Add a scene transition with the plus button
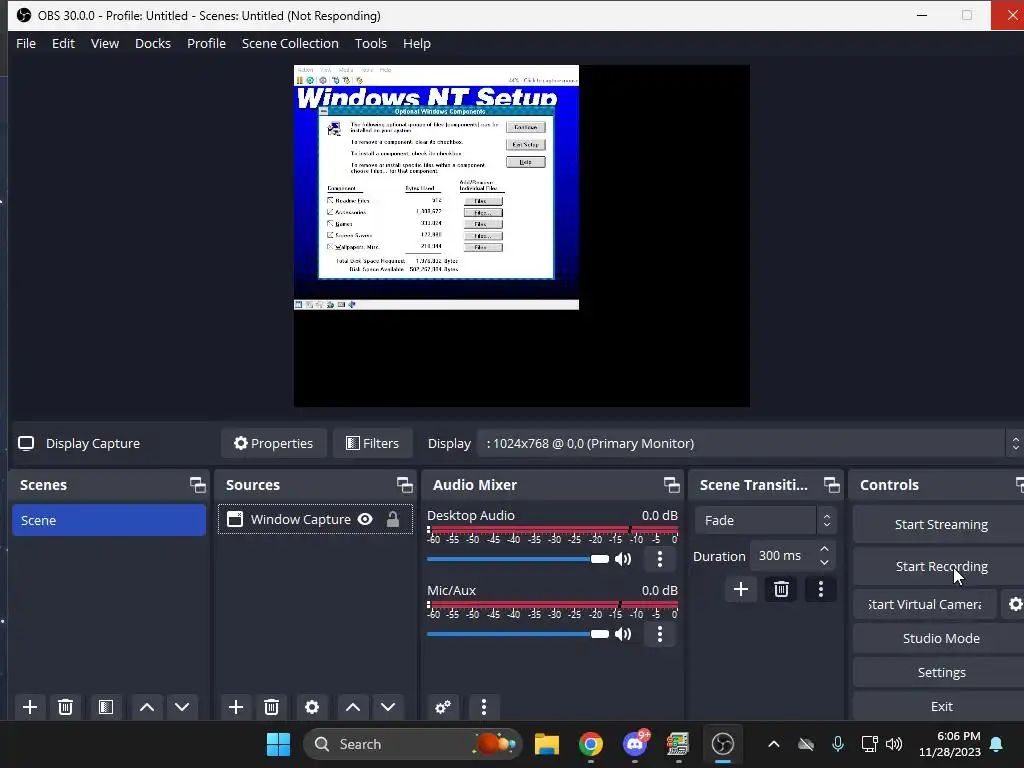1024x768 pixels. pos(741,590)
